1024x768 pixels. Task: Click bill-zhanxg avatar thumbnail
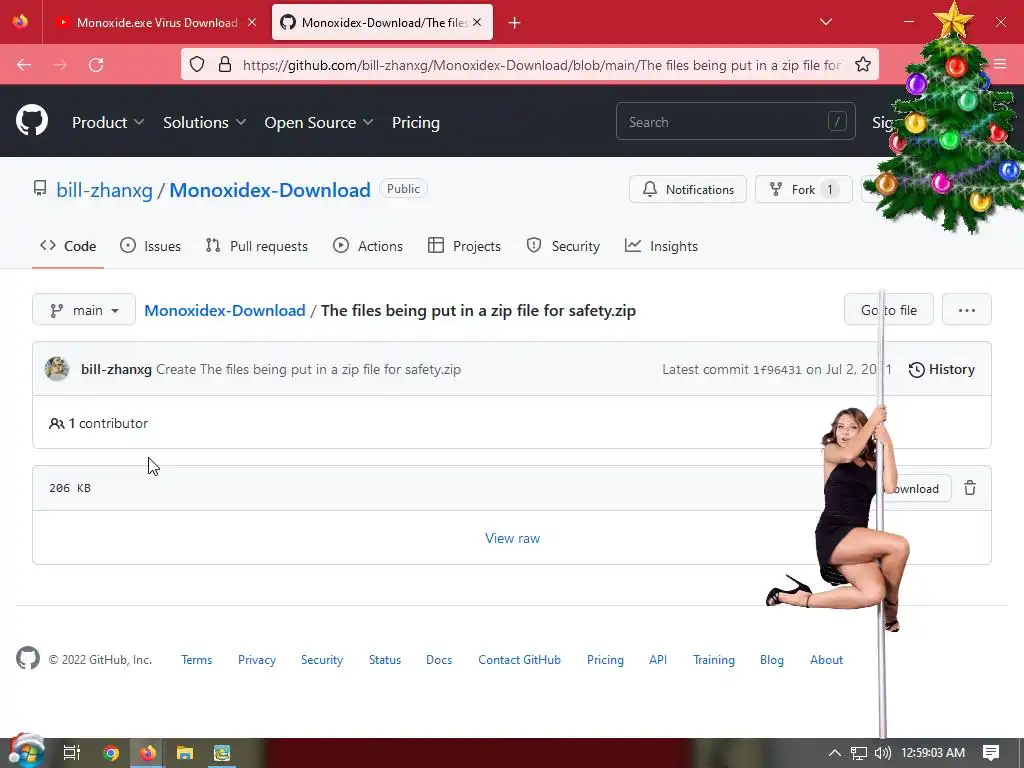point(57,369)
